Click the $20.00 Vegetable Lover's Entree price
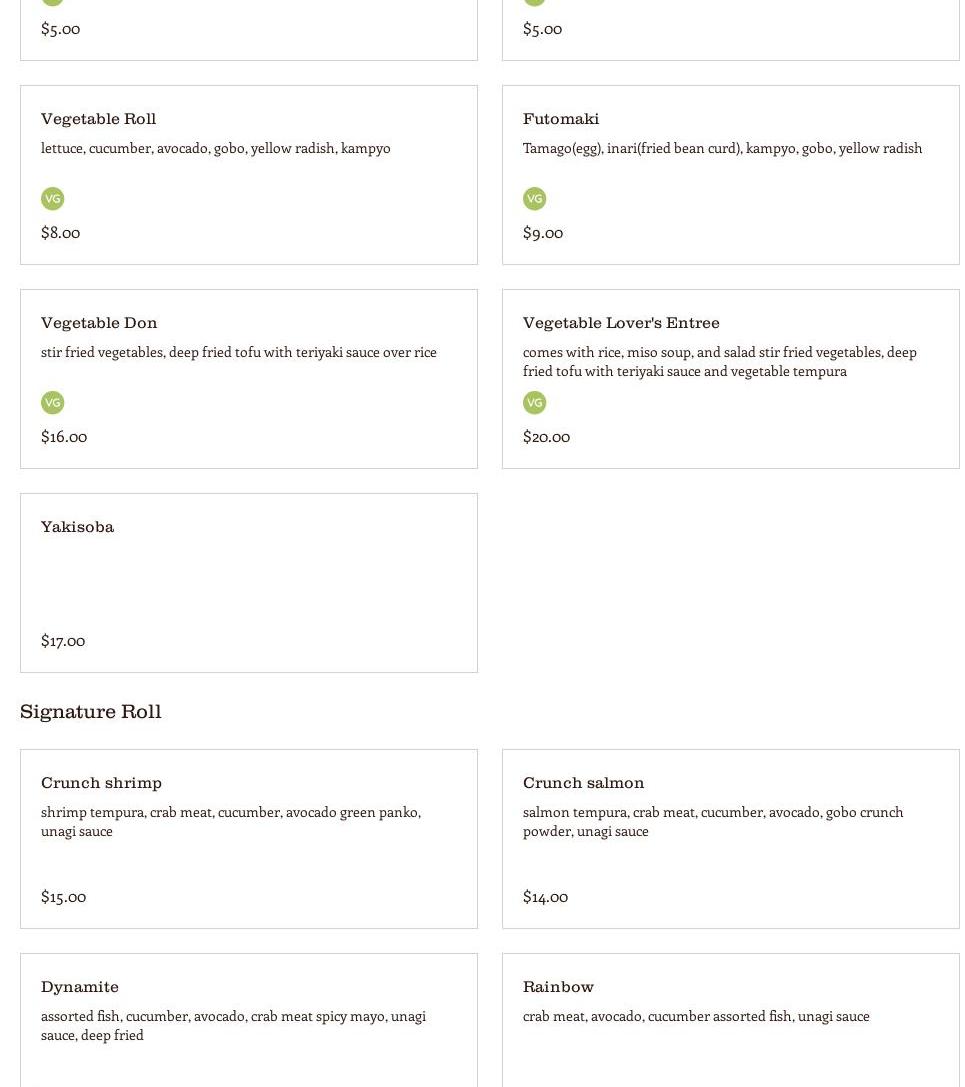The height and width of the screenshot is (1087, 965). click(546, 437)
